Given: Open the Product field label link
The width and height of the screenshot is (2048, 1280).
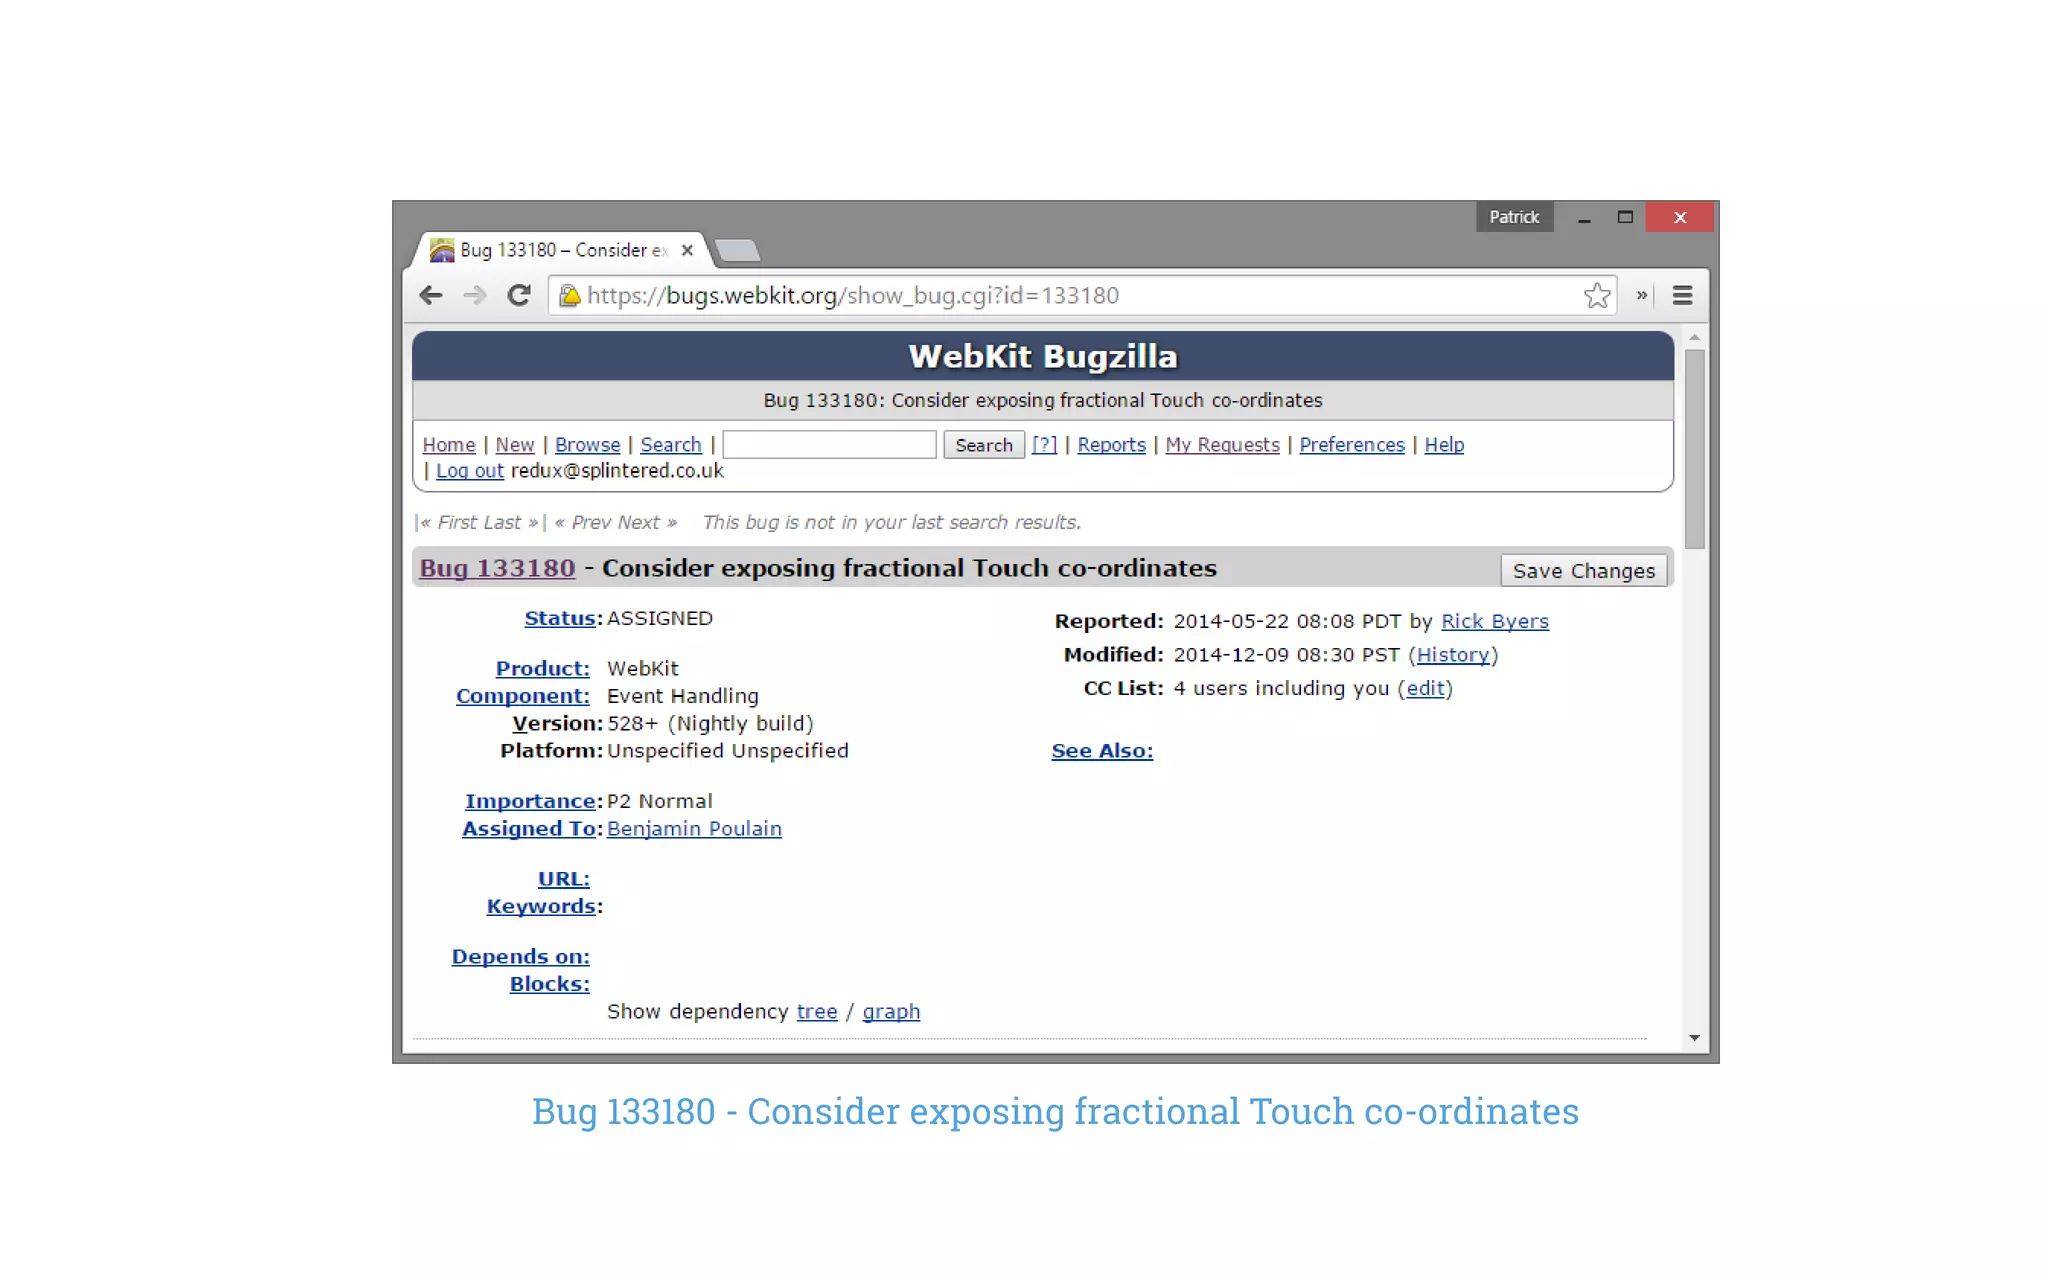Looking at the screenshot, I should 542,668.
